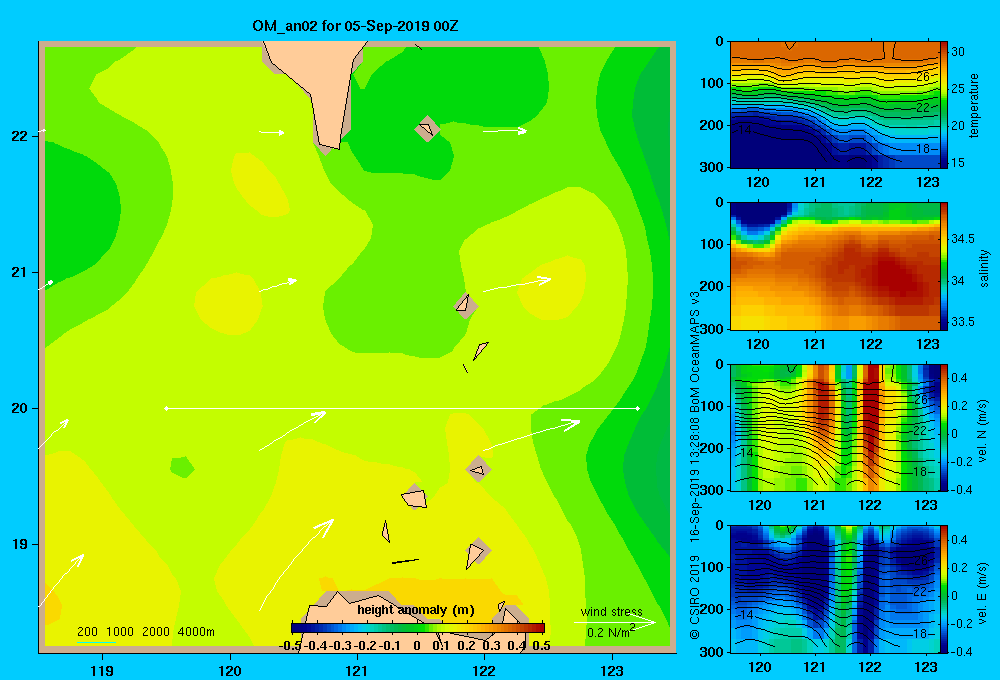Click the vertical '© CSIRO 2019' credit text
Screen dimensions: 1000x680
point(695,596)
